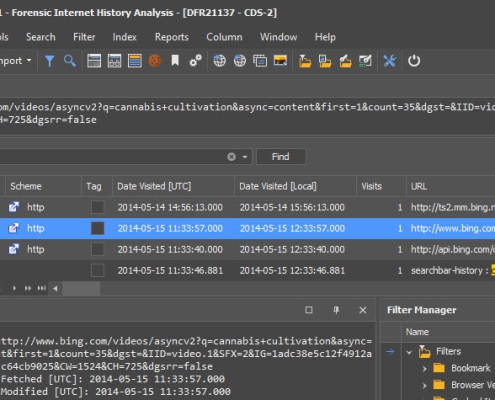The height and width of the screenshot is (400, 495).
Task: Open the Column menu
Action: tap(224, 37)
